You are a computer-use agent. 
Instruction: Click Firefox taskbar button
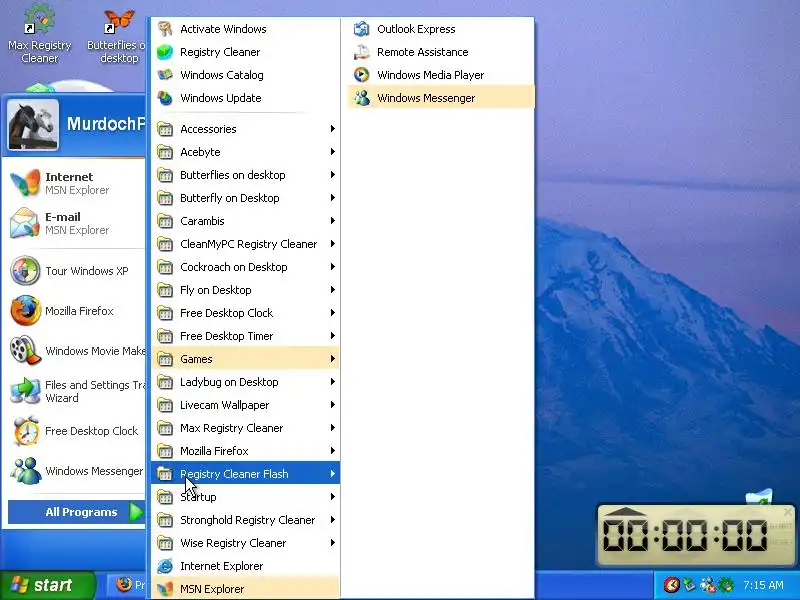(128, 585)
